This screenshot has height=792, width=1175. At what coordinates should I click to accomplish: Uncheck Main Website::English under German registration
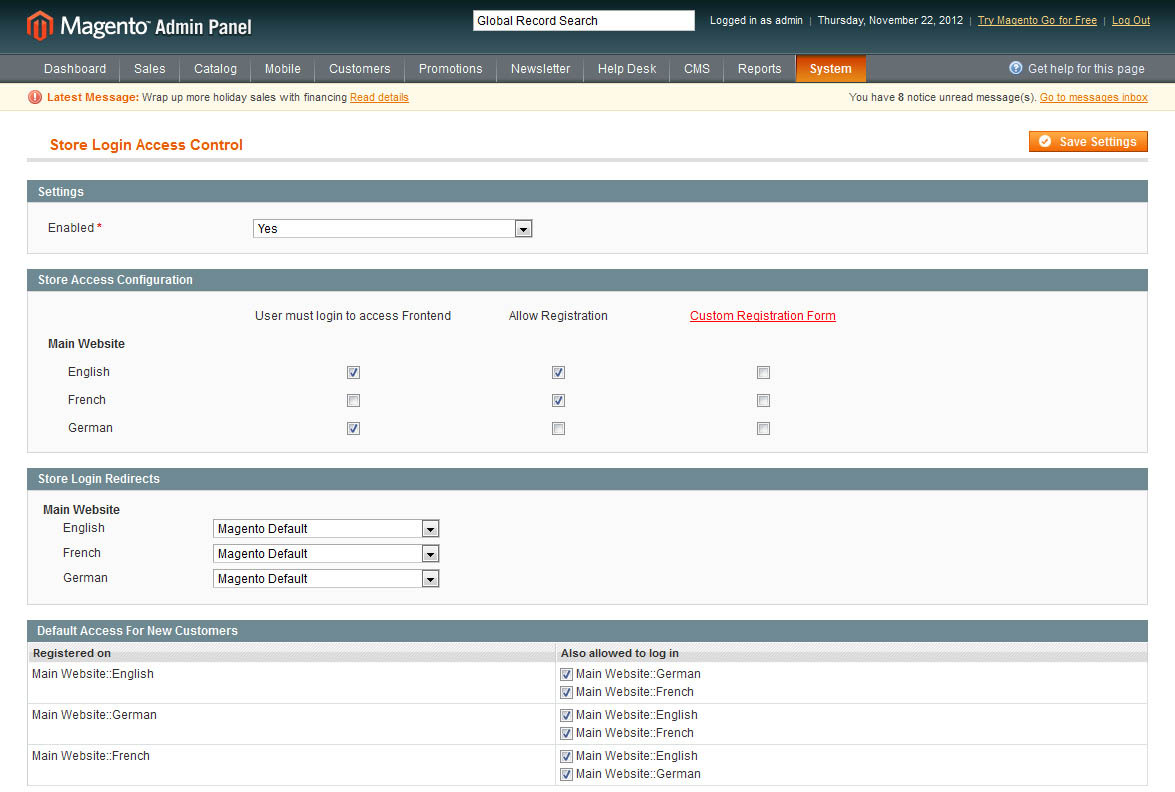coord(567,716)
